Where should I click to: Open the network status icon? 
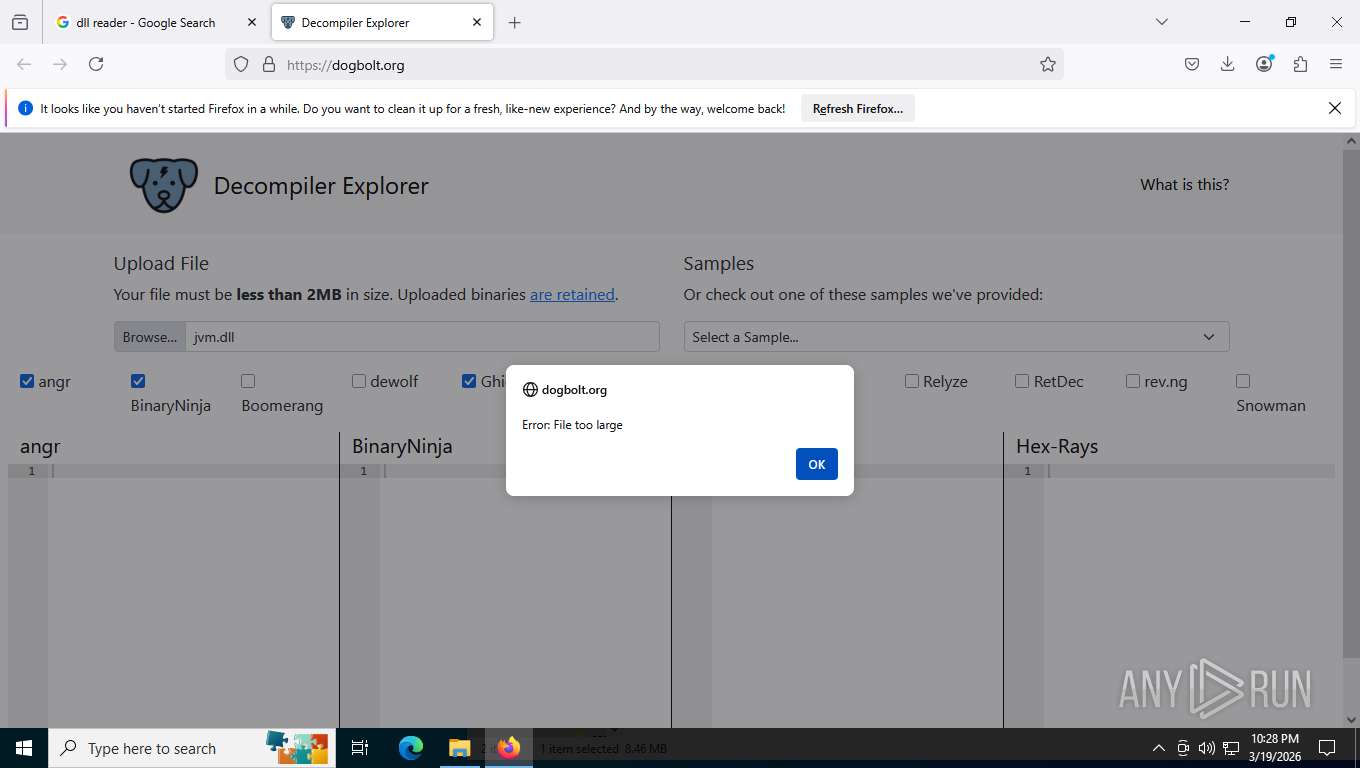pyautogui.click(x=1231, y=748)
